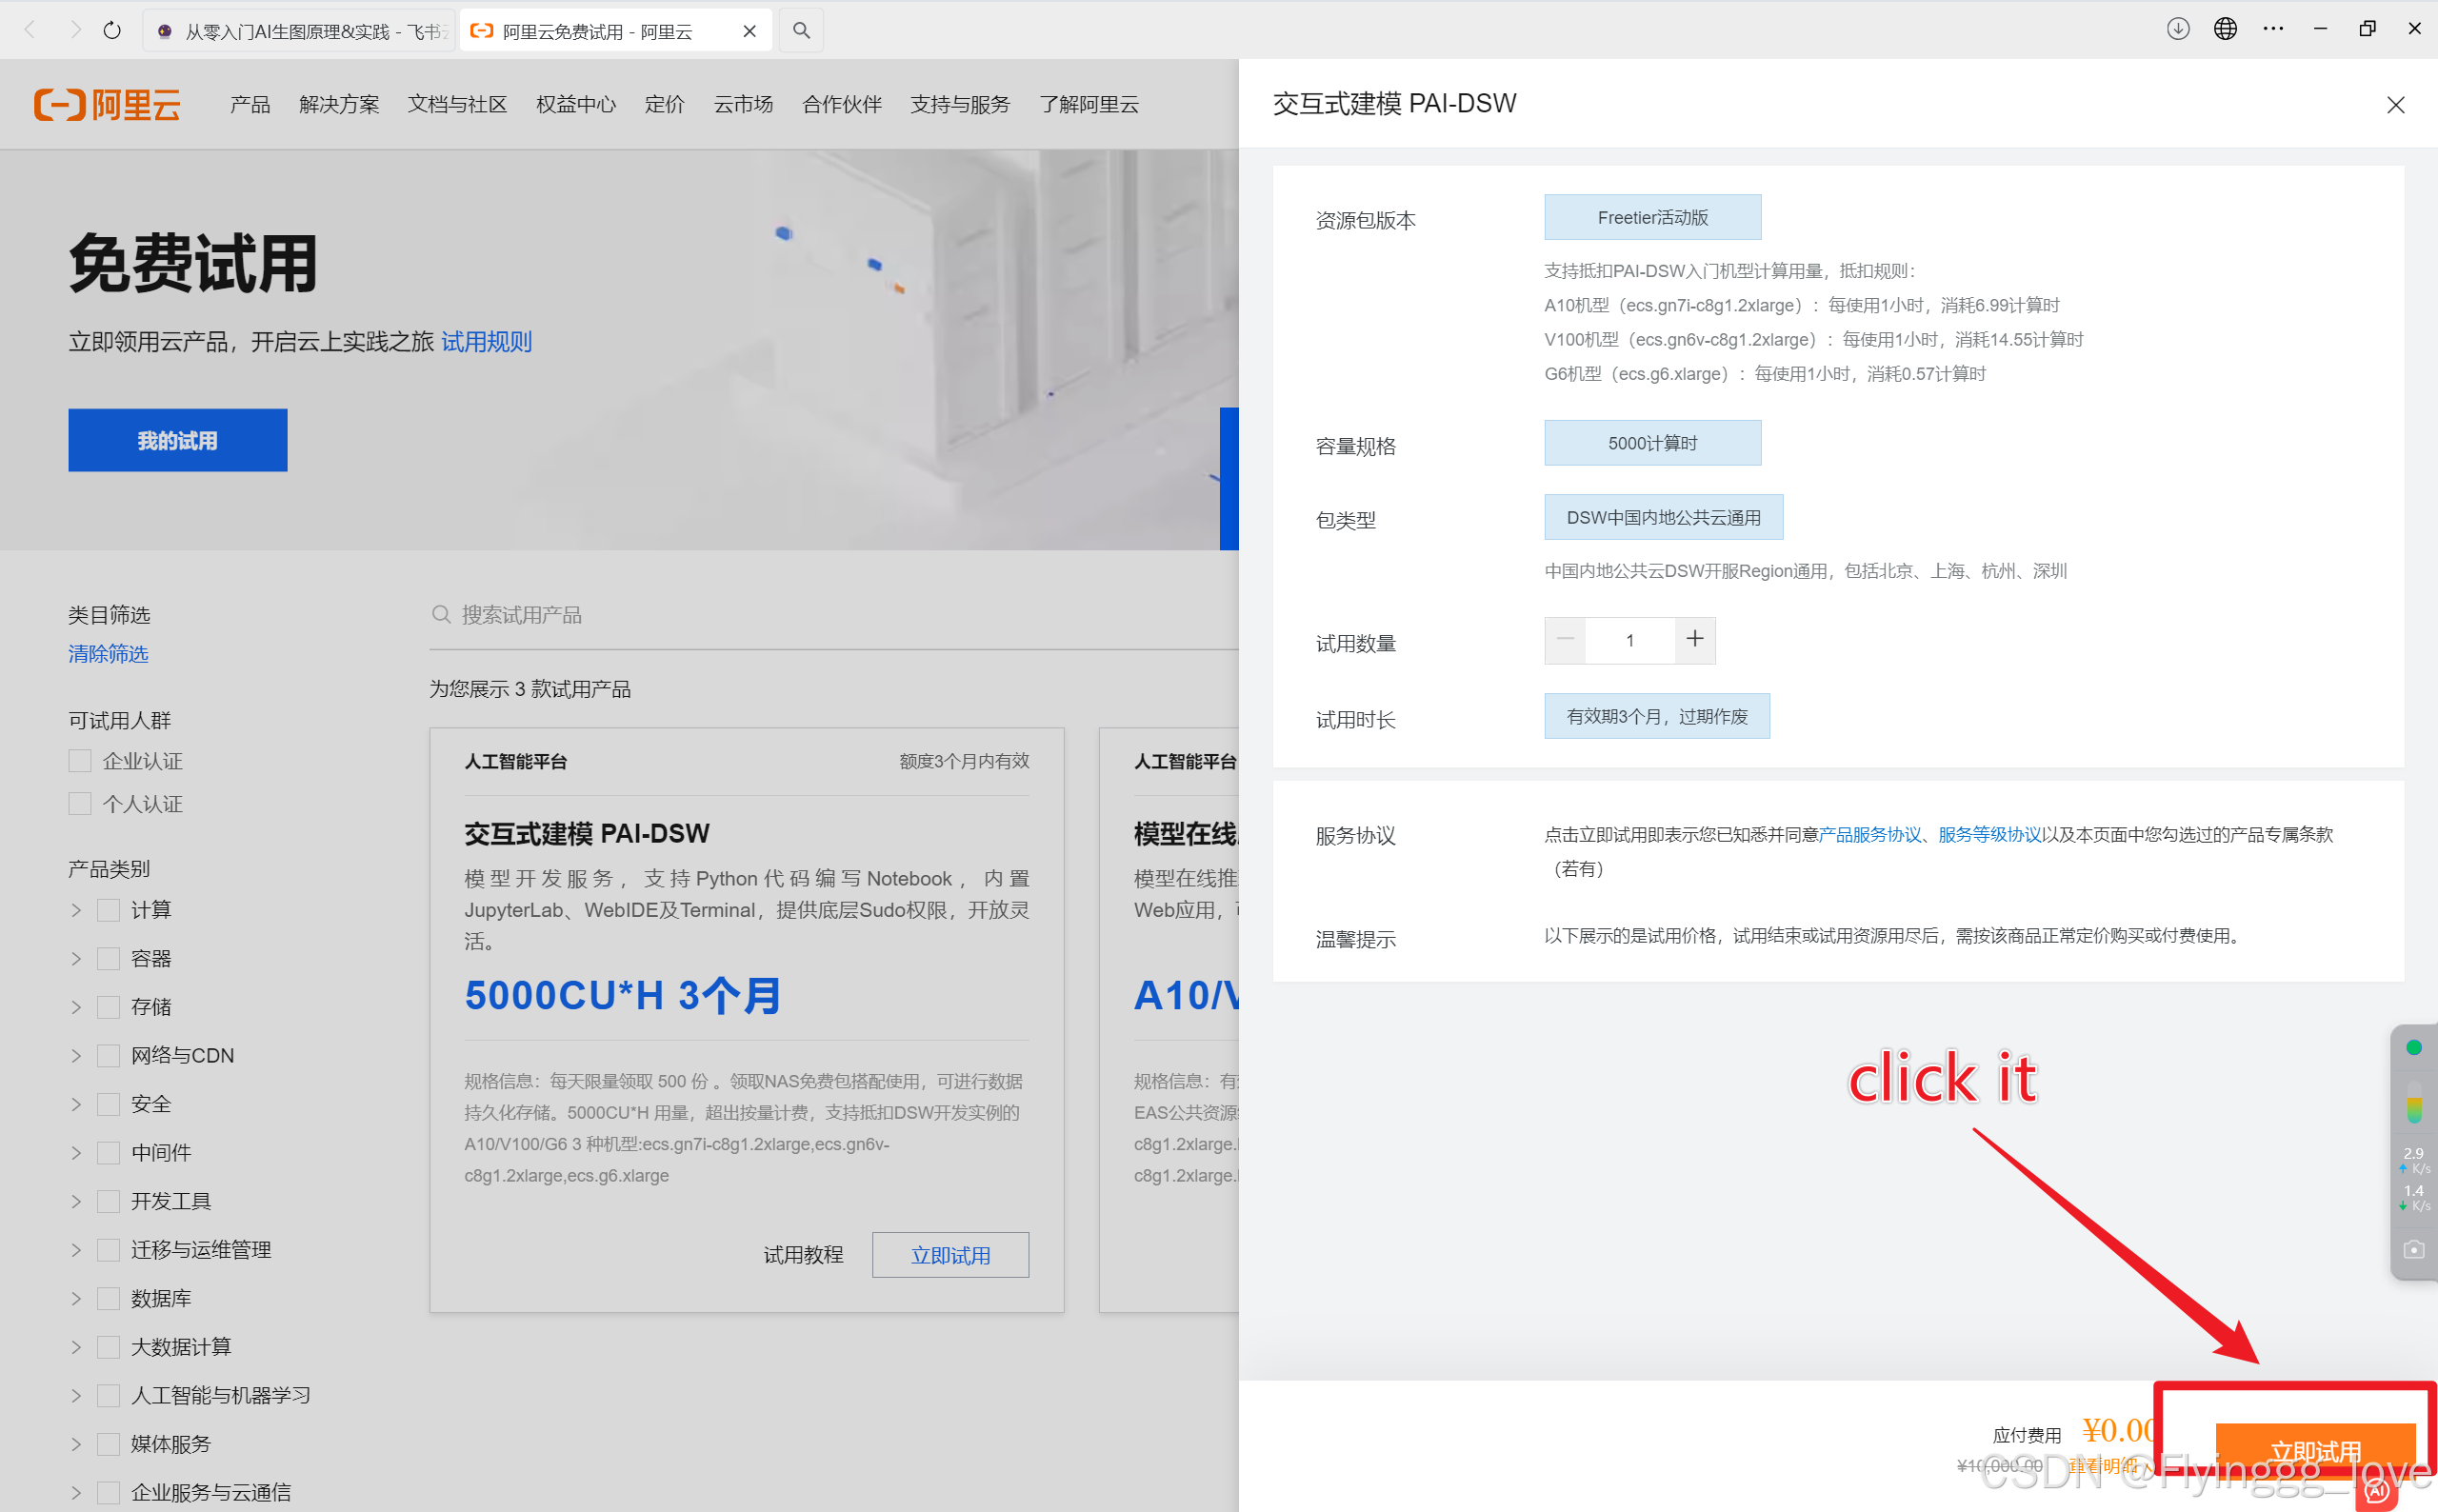
Task: Open the 试用规则 link
Action: point(486,342)
